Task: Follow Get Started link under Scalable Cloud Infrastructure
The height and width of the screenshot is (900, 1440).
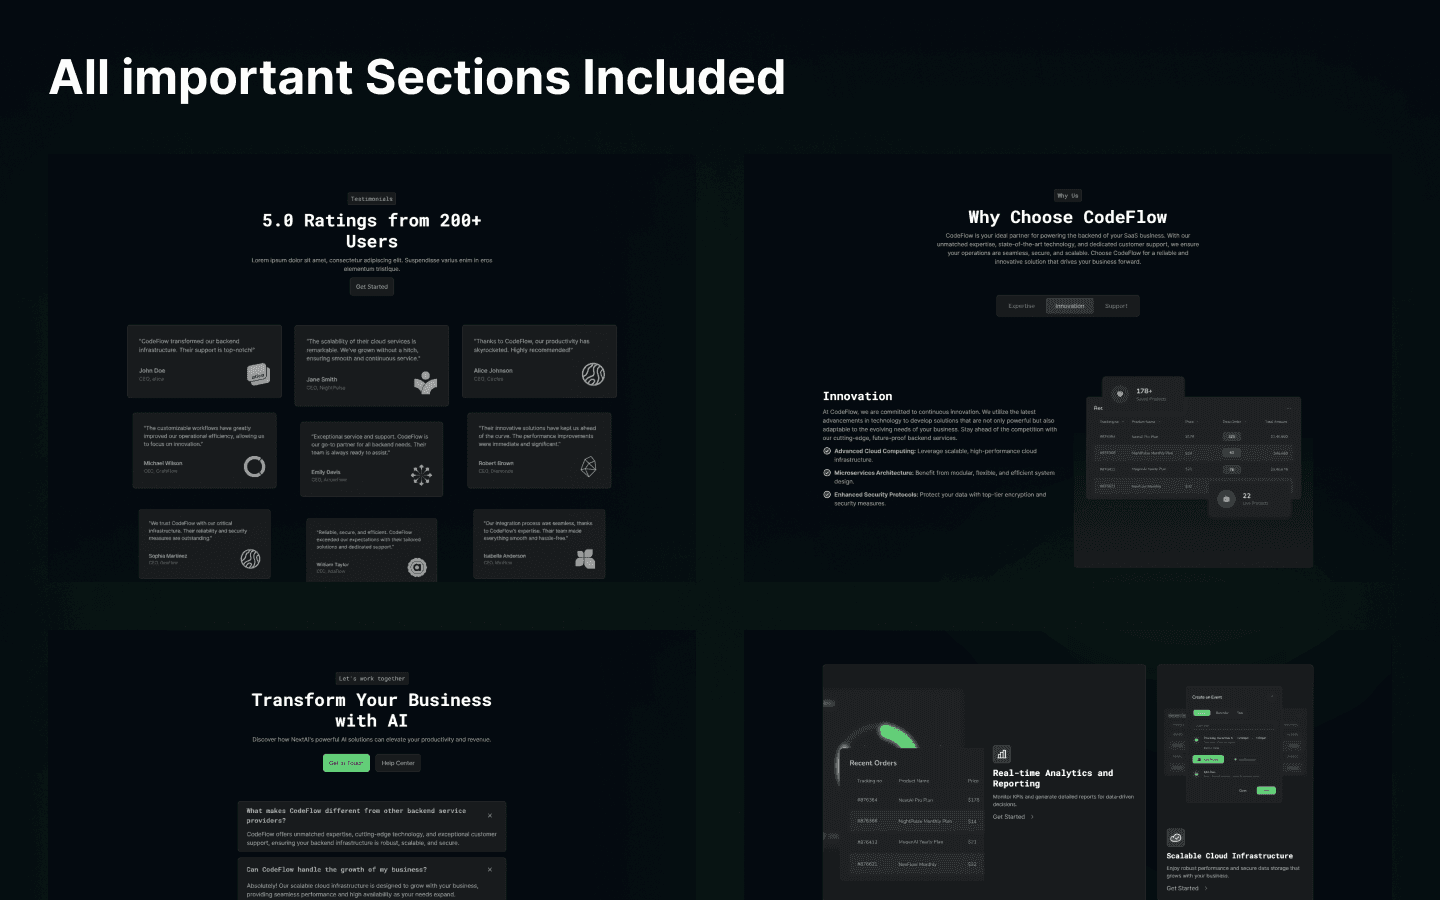Action: pos(1182,888)
